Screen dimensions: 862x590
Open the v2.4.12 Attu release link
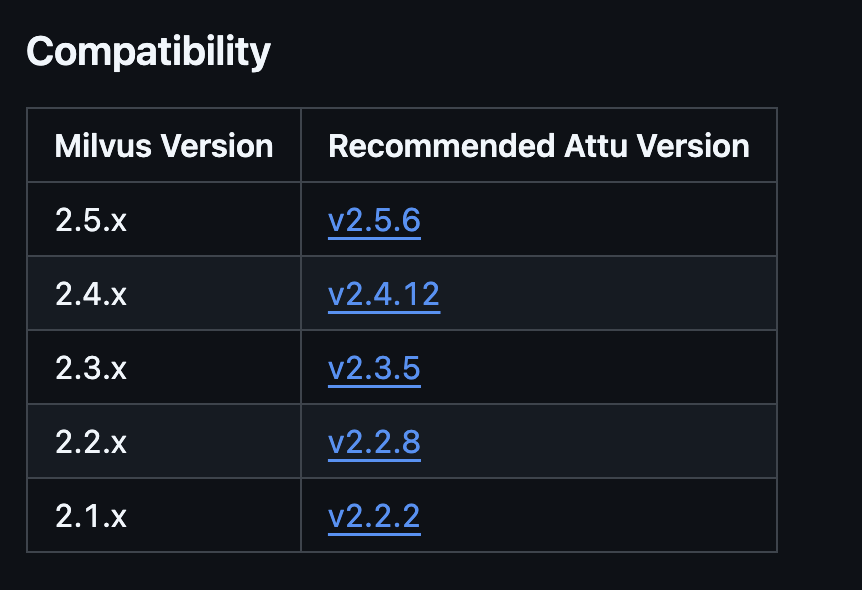click(x=384, y=294)
